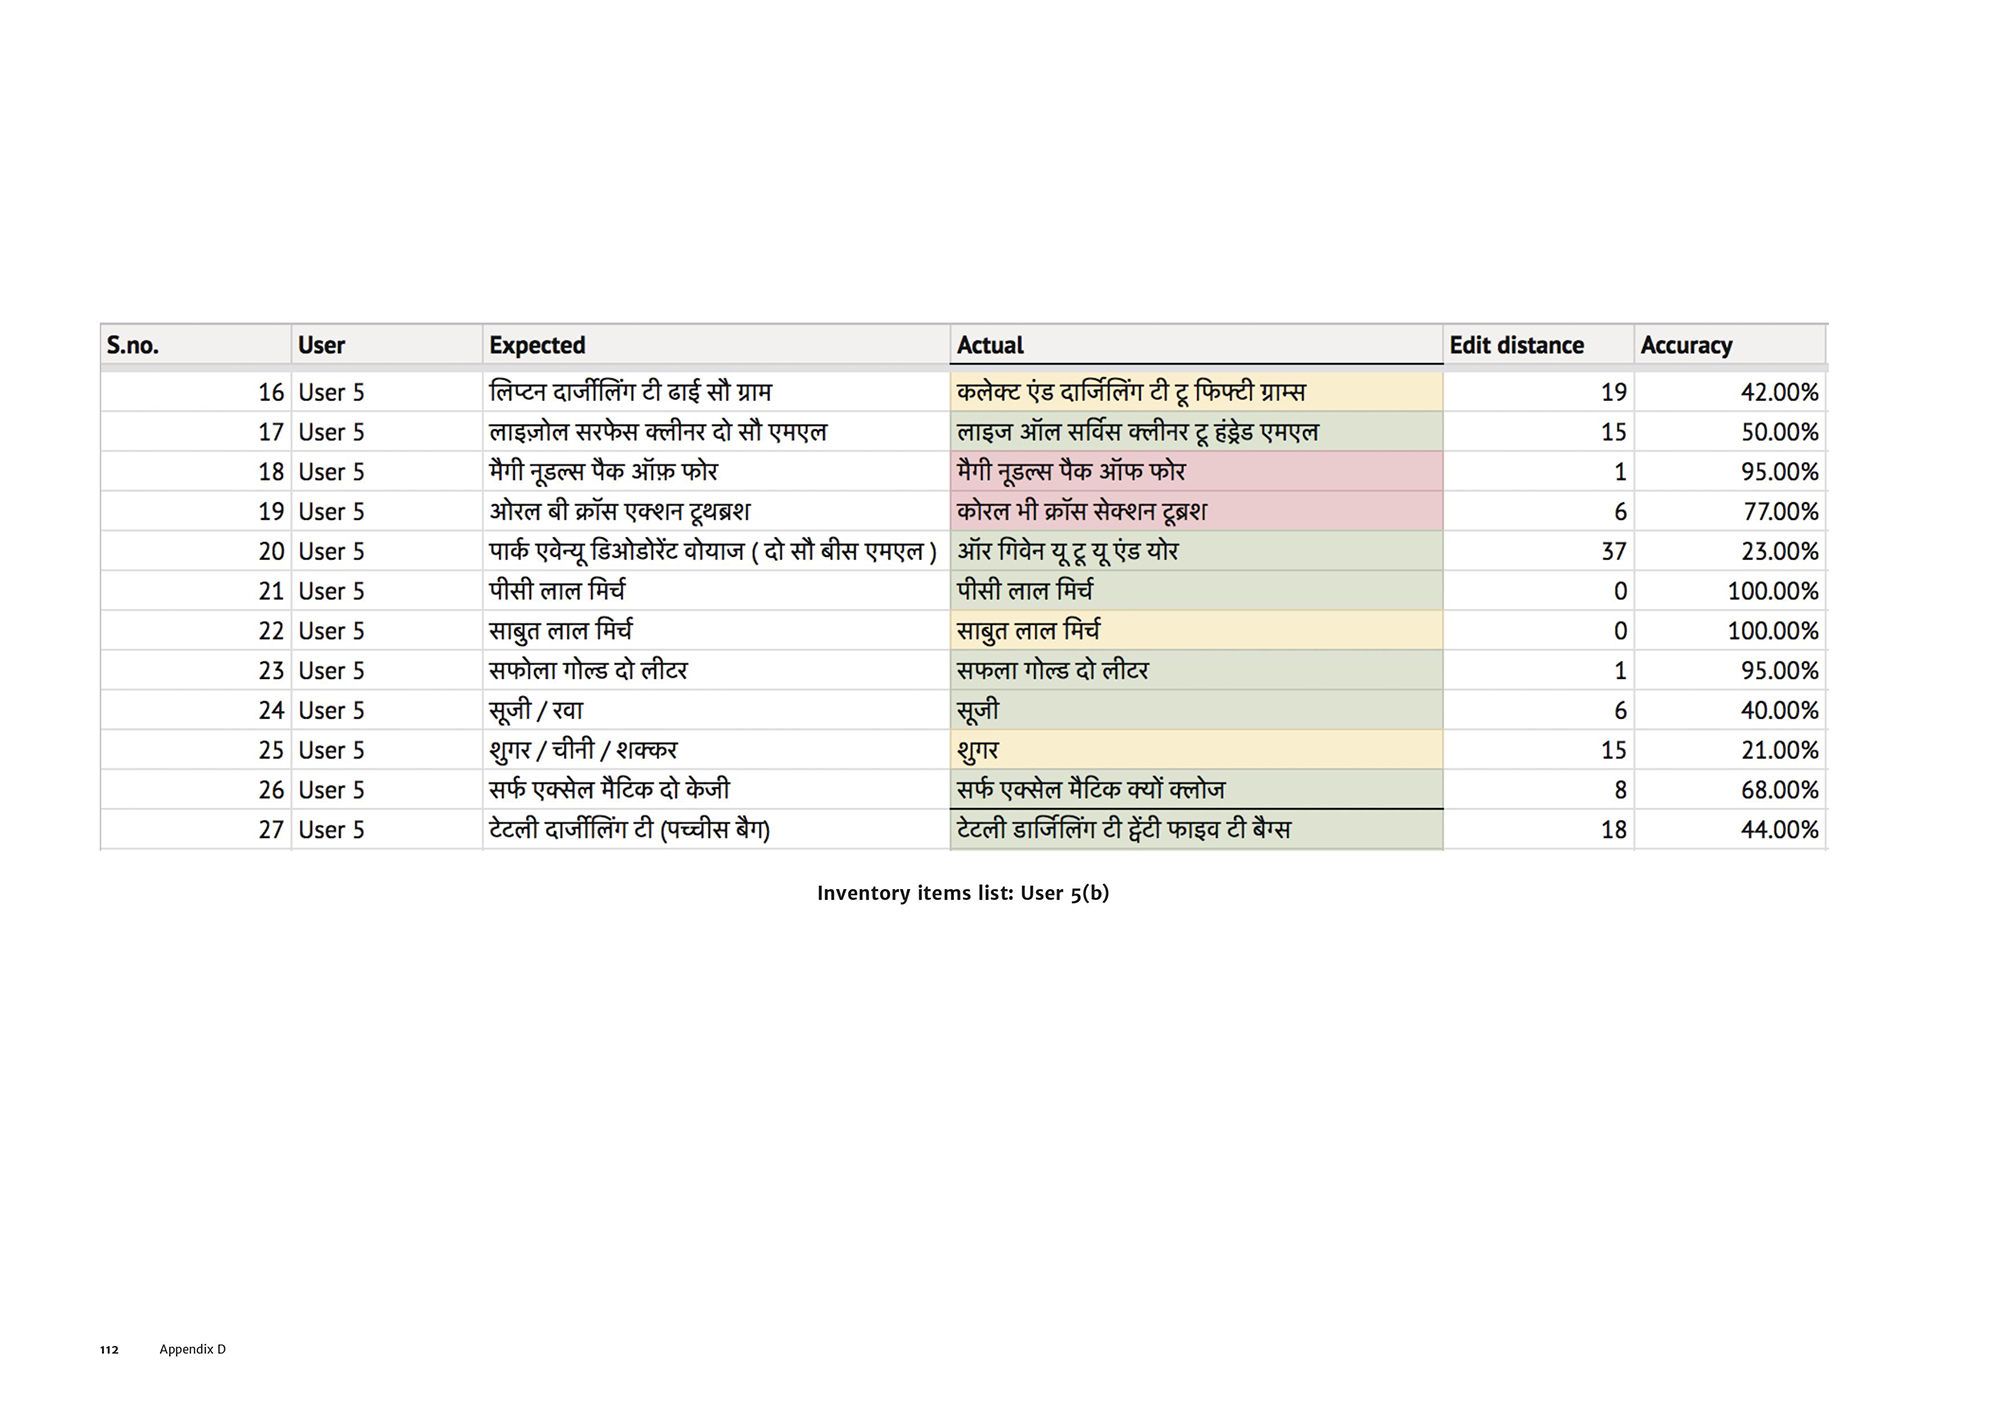Click the S.no. column header
Screen dimensions: 2000x1414
tap(133, 345)
